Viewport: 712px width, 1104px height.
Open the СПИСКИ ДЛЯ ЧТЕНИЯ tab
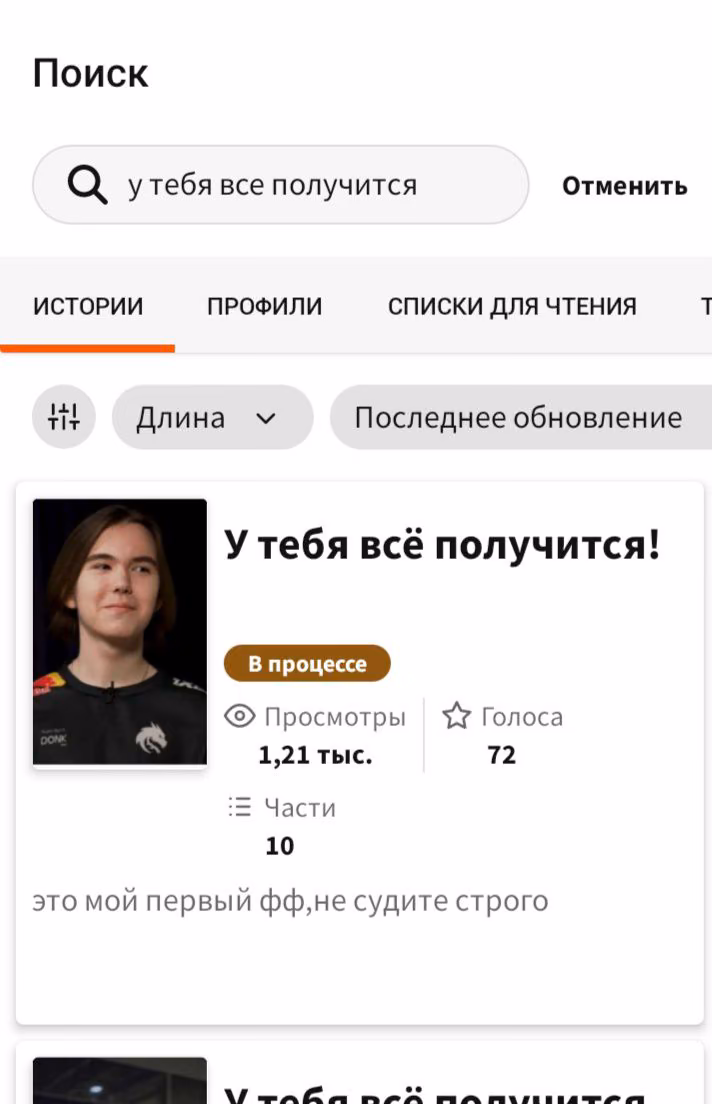[512, 306]
